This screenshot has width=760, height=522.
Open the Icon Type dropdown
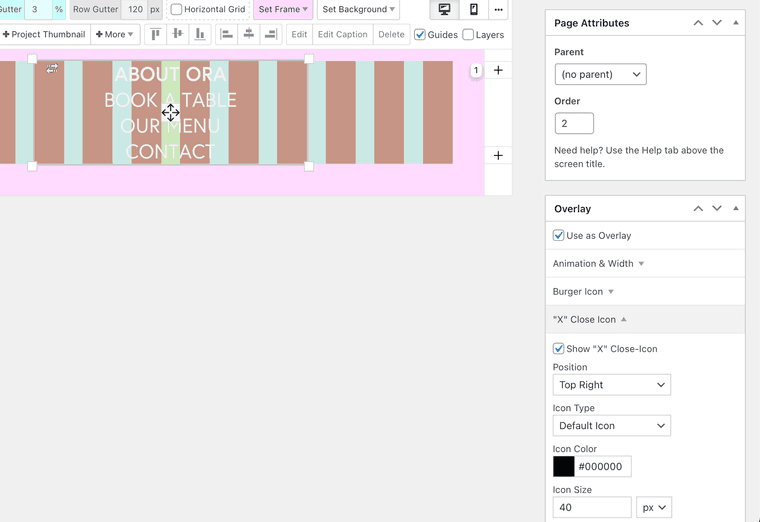(611, 426)
